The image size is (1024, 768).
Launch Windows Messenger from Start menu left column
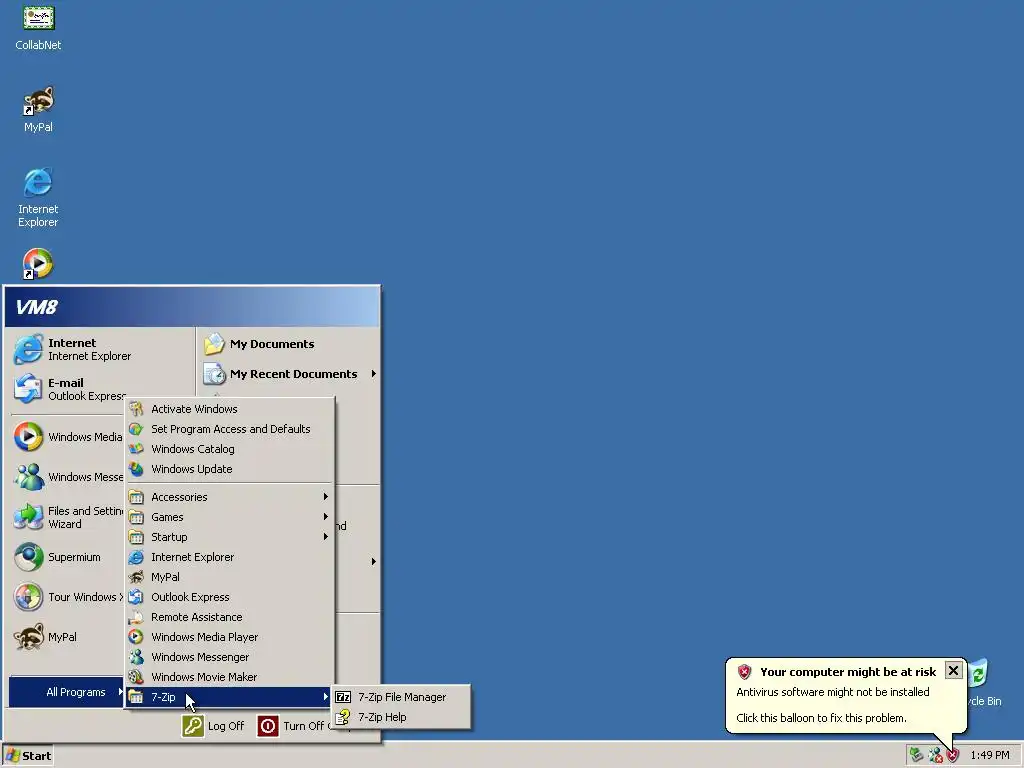(x=68, y=477)
